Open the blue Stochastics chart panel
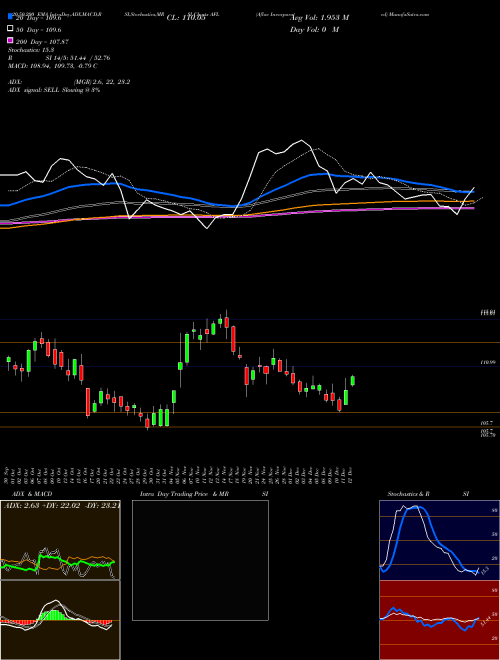This screenshot has height=660, width=500. coord(439,540)
